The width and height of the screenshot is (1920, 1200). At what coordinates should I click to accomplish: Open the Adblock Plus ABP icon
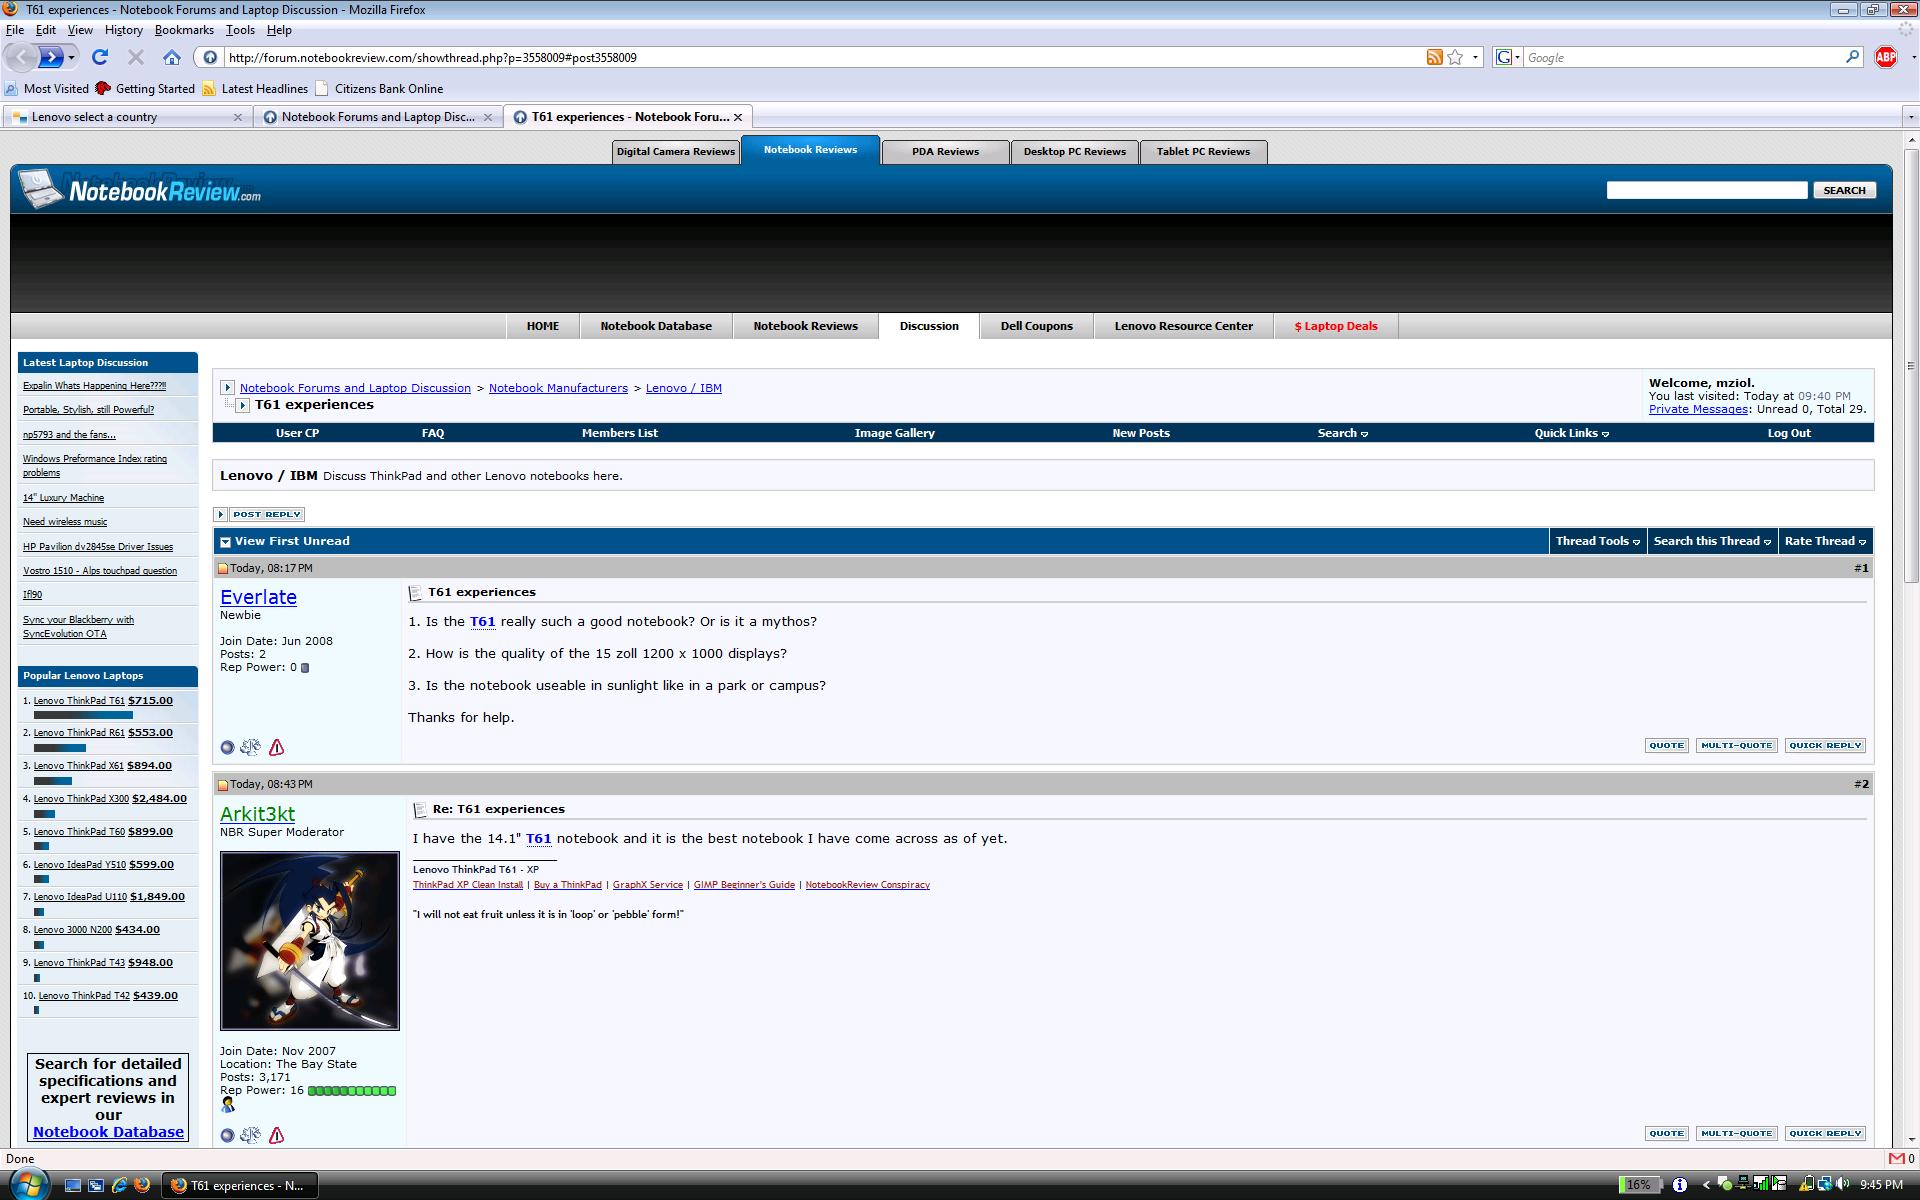(x=1886, y=57)
